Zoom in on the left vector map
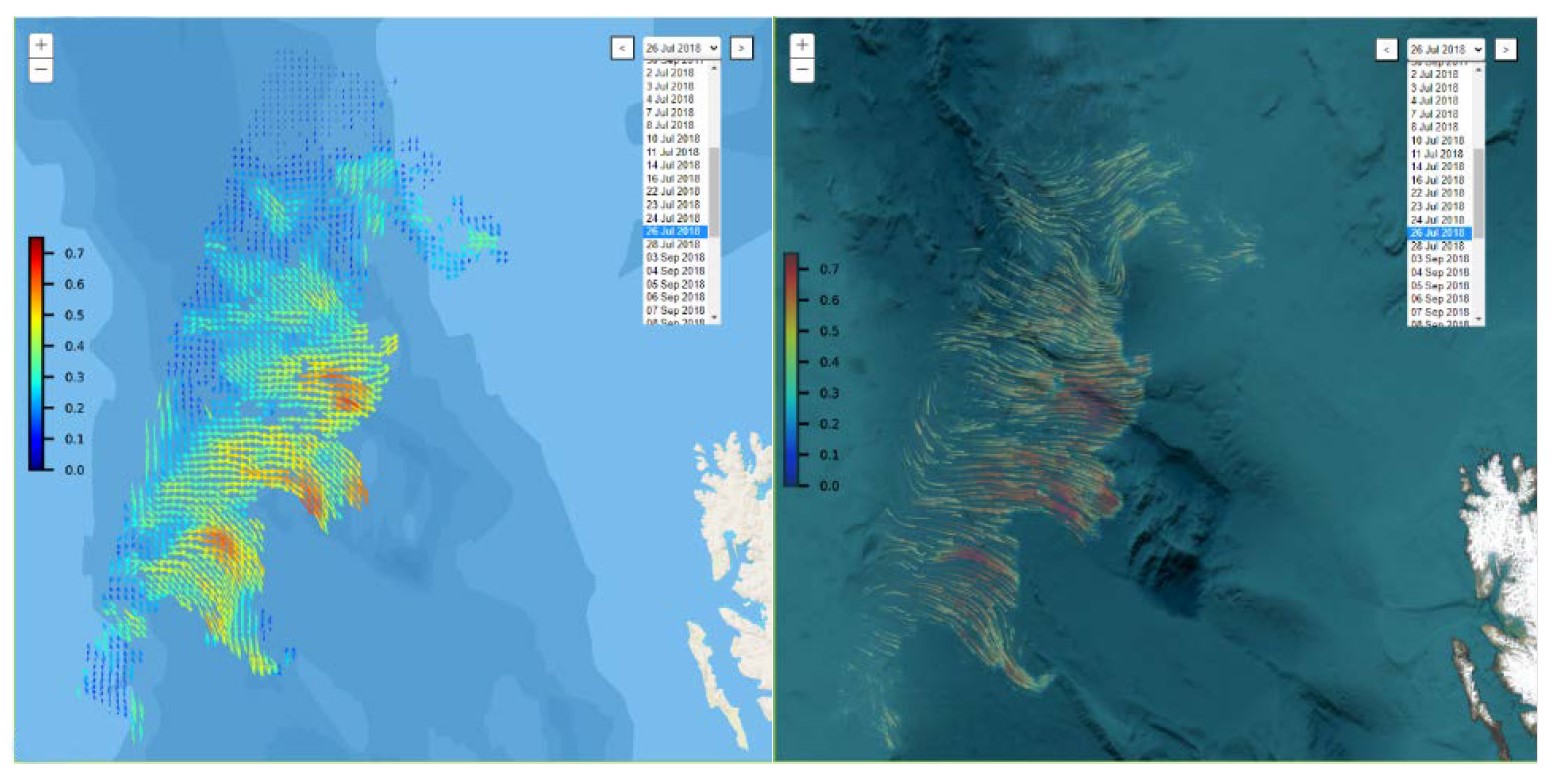The image size is (1551, 777). coord(41,45)
